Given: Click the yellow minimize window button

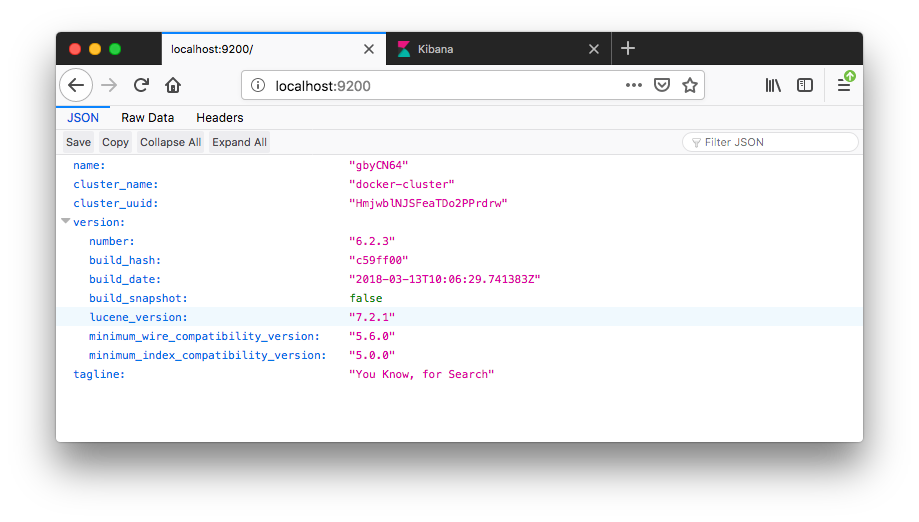Looking at the screenshot, I should coord(95,49).
